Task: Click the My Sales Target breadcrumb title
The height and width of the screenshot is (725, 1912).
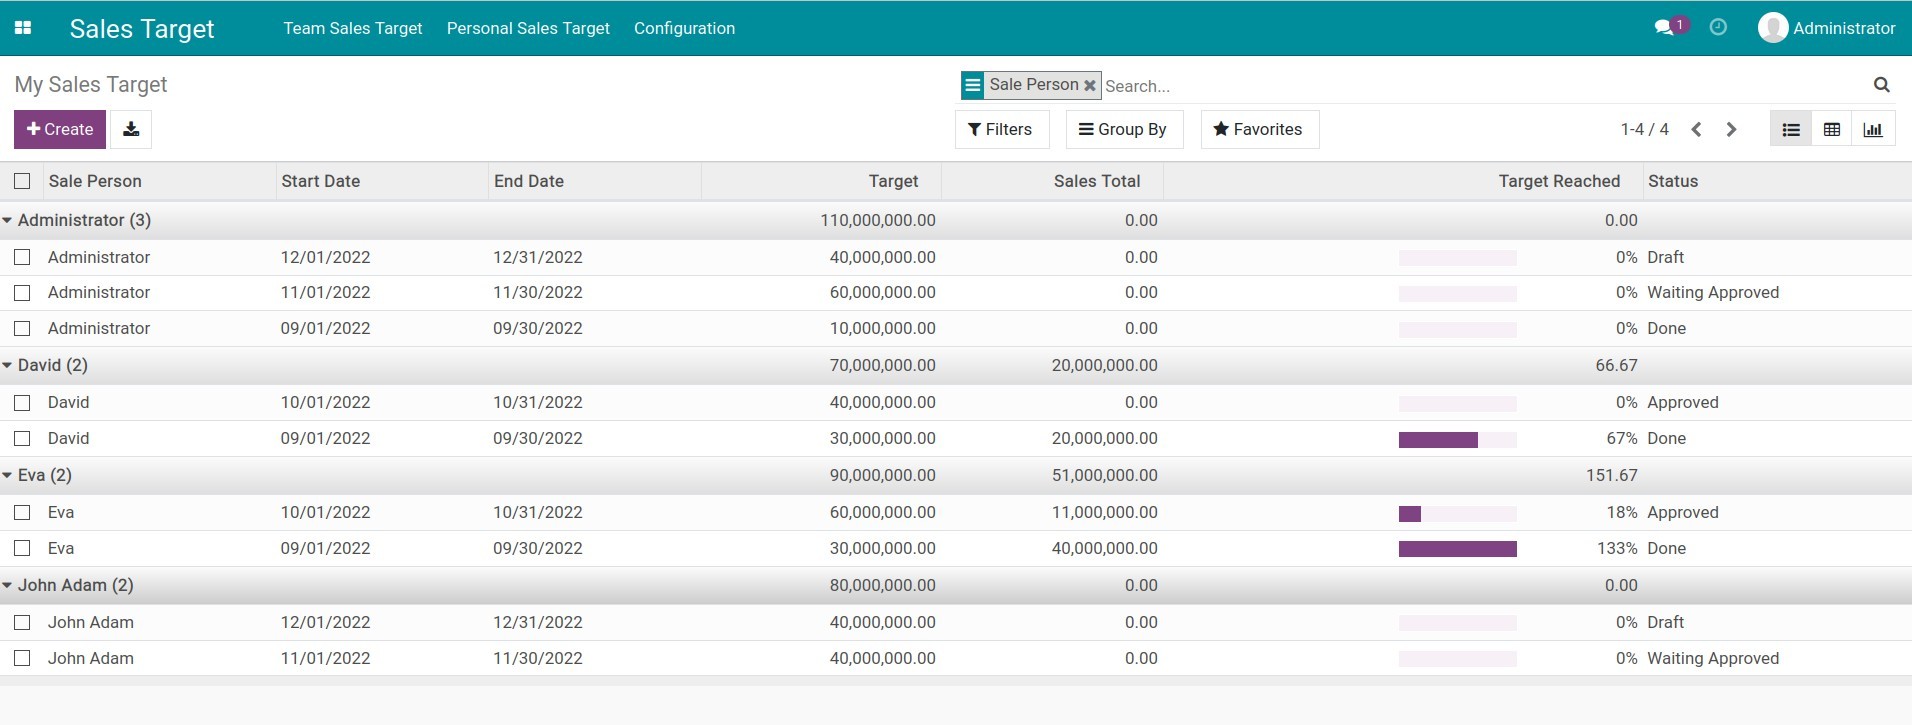Action: pyautogui.click(x=91, y=85)
